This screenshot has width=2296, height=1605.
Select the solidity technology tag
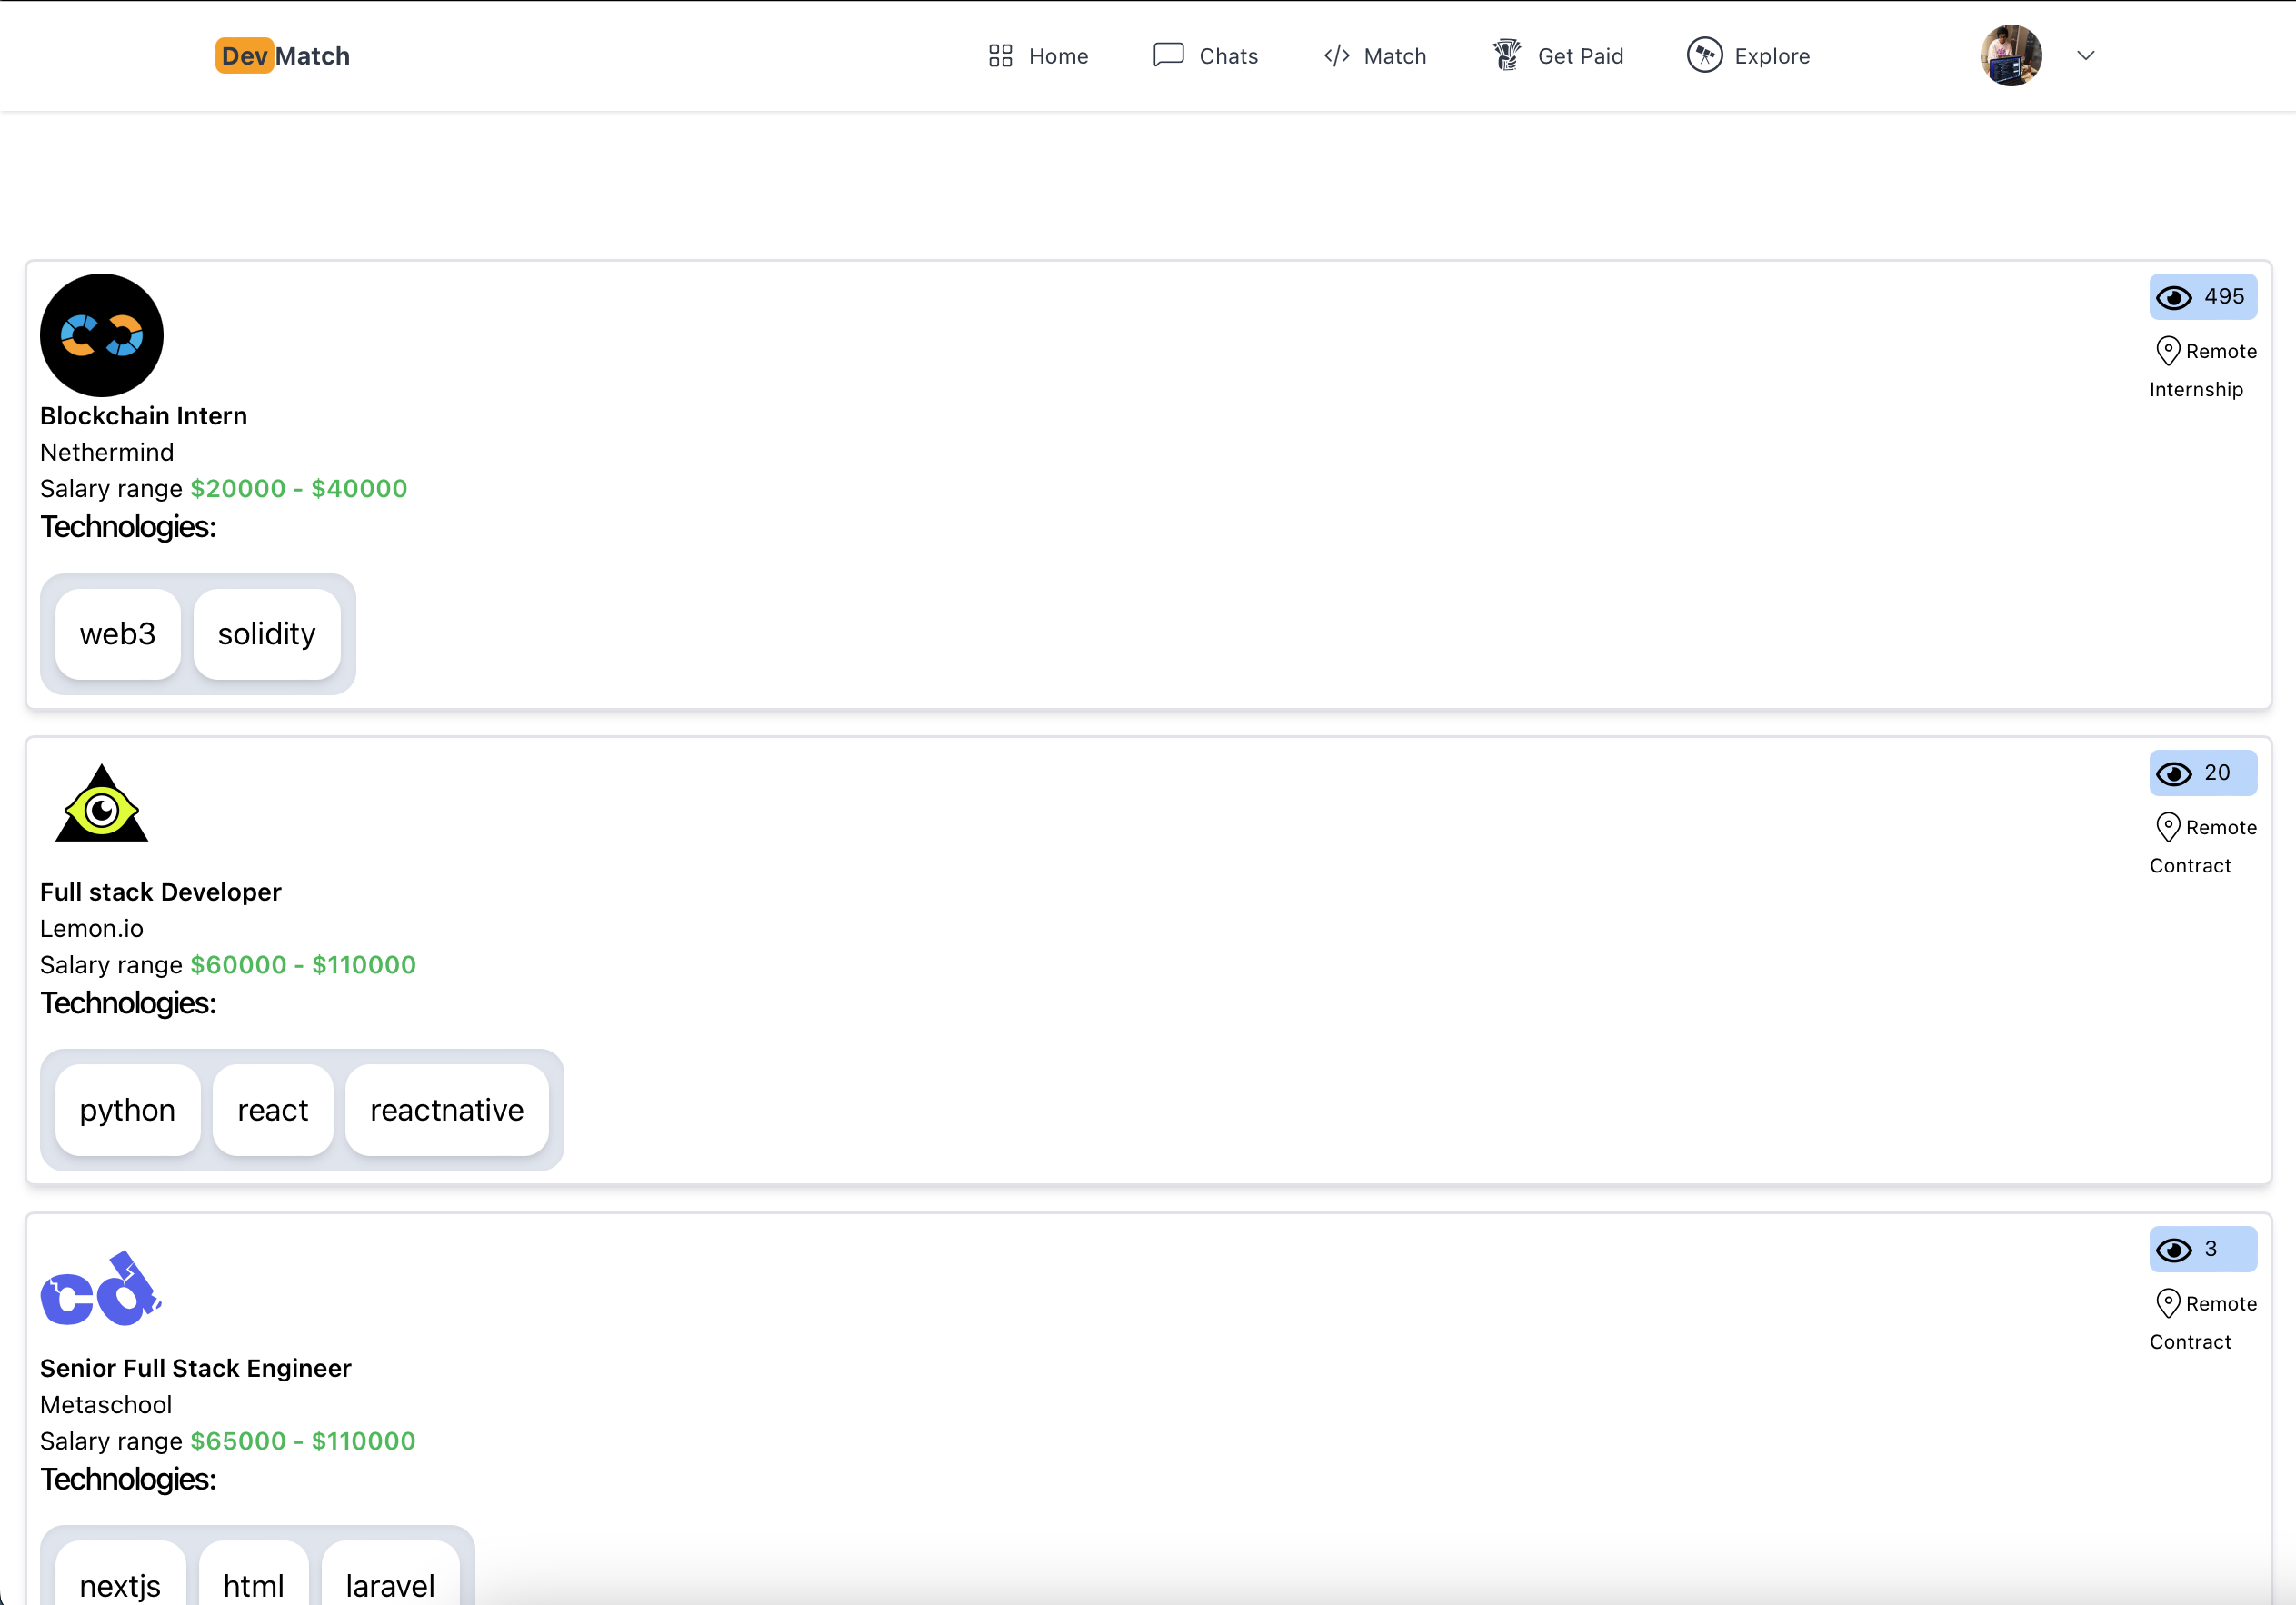coord(267,634)
